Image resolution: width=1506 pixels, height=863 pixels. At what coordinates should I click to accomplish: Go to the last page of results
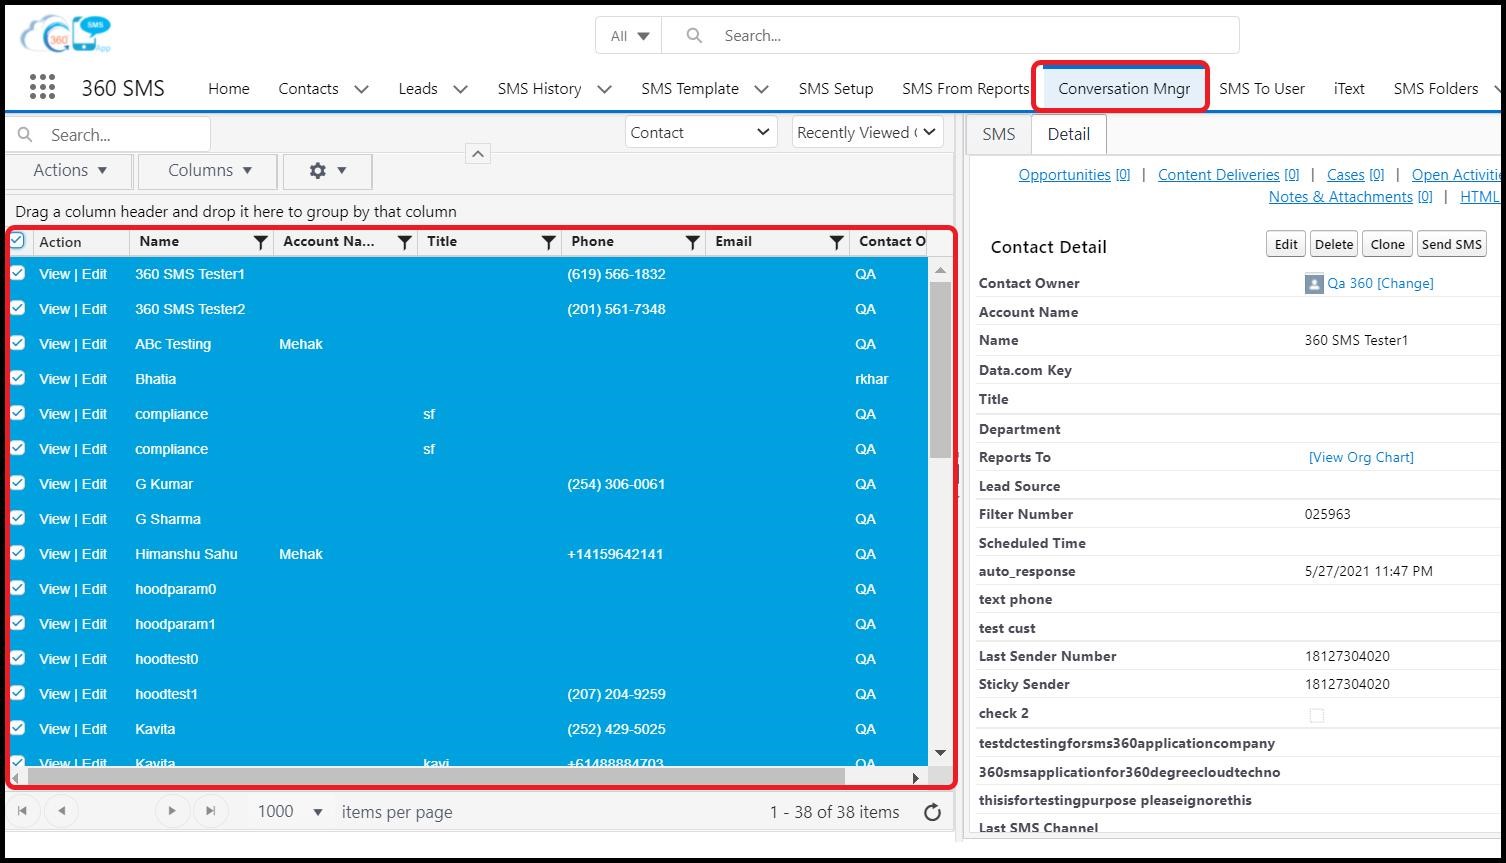(210, 810)
